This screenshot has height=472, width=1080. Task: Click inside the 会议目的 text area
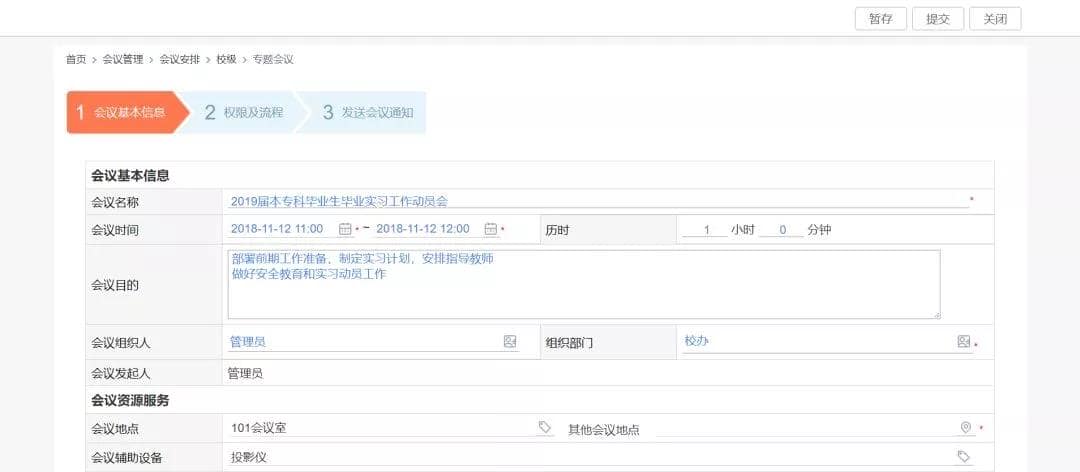tap(584, 285)
